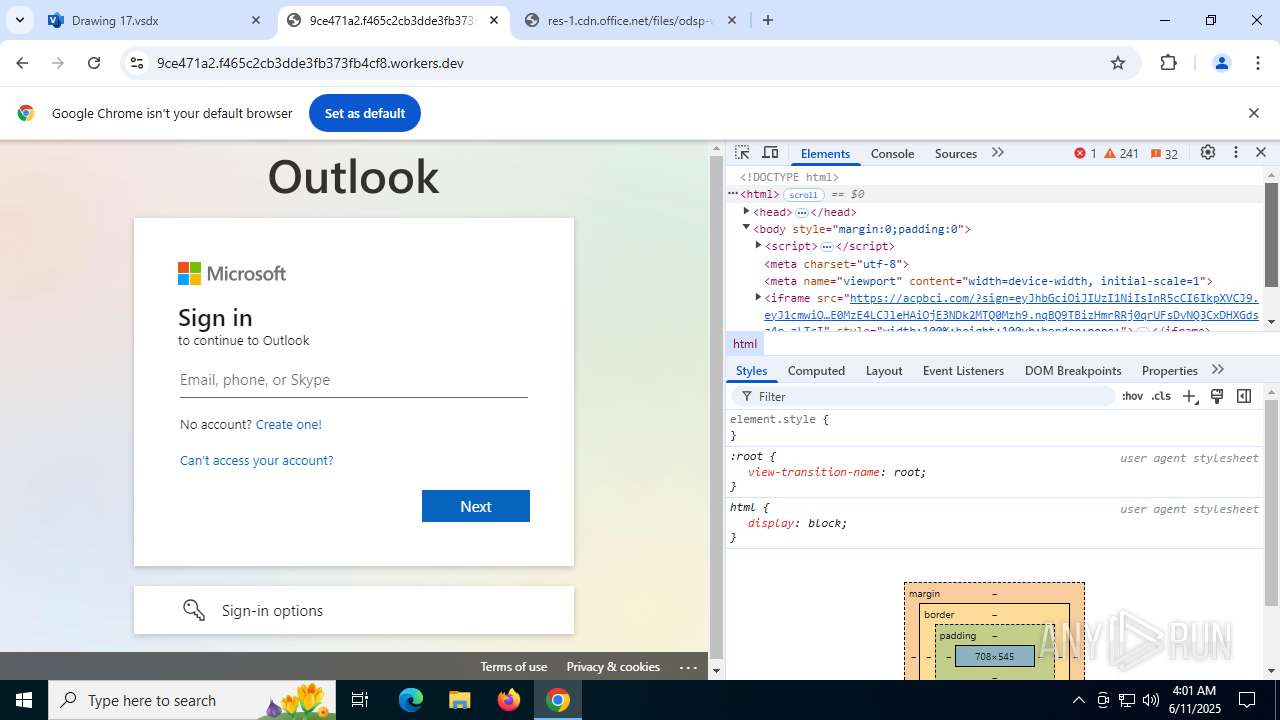Open the Layout tab
This screenshot has width=1280, height=720.
pyautogui.click(x=884, y=370)
